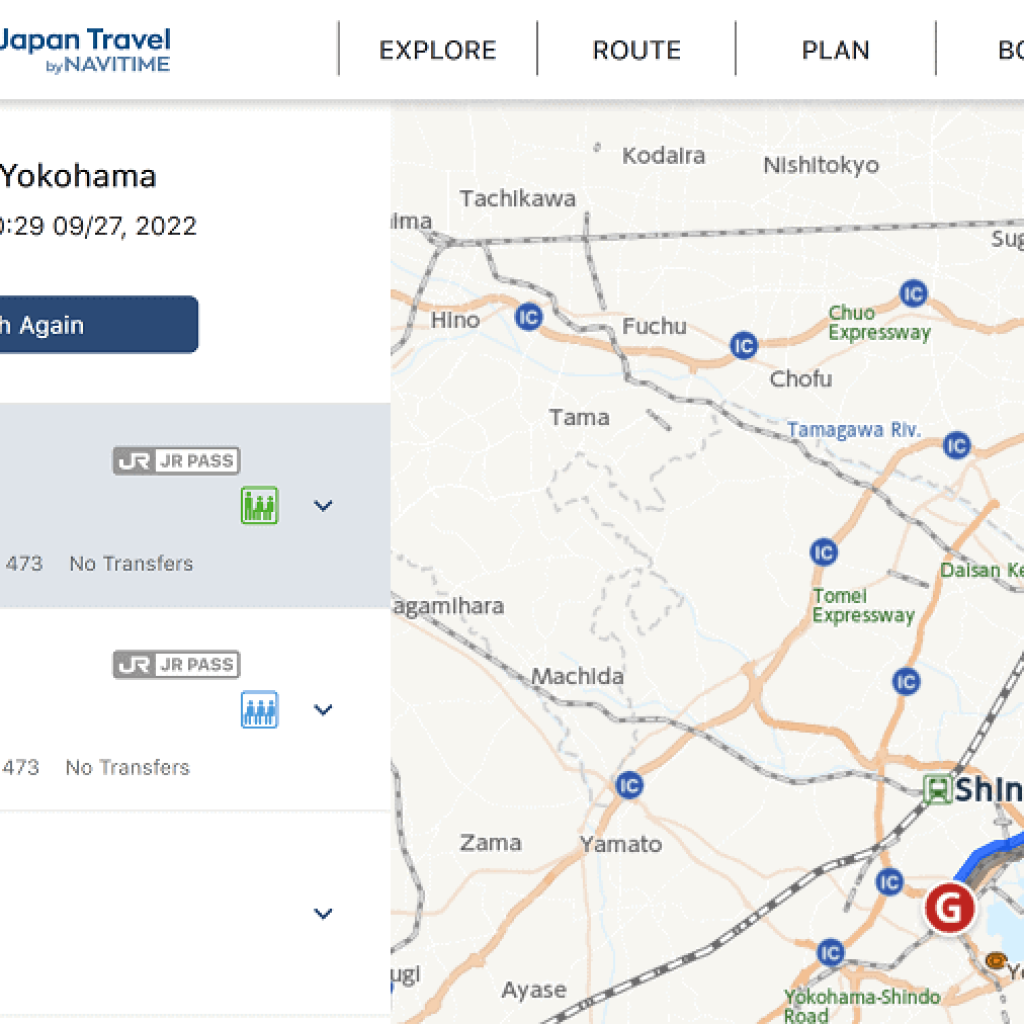Open the ROUTE menu

click(636, 50)
